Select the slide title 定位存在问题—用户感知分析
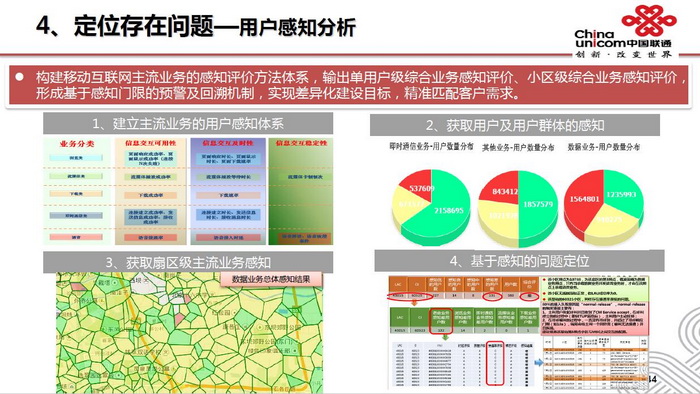 [x=215, y=26]
